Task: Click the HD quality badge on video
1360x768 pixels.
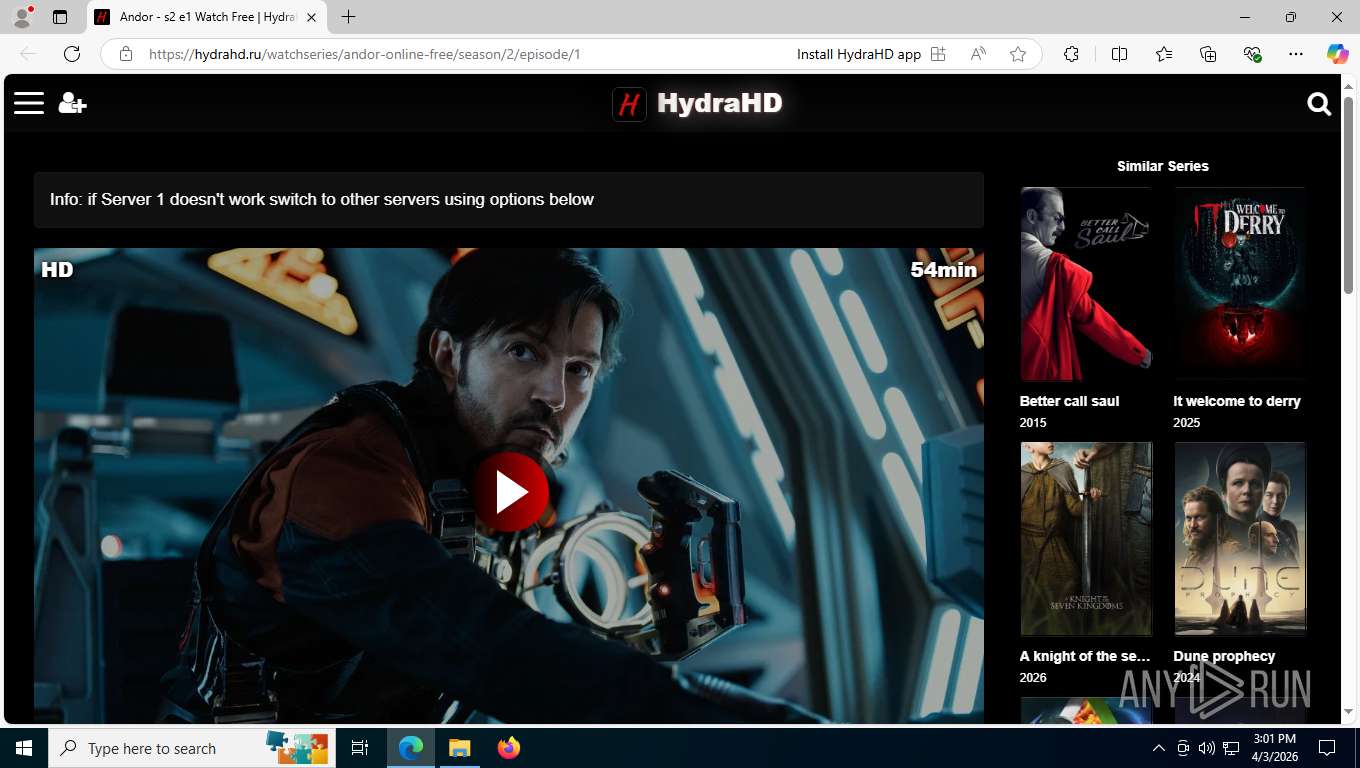Action: point(57,269)
